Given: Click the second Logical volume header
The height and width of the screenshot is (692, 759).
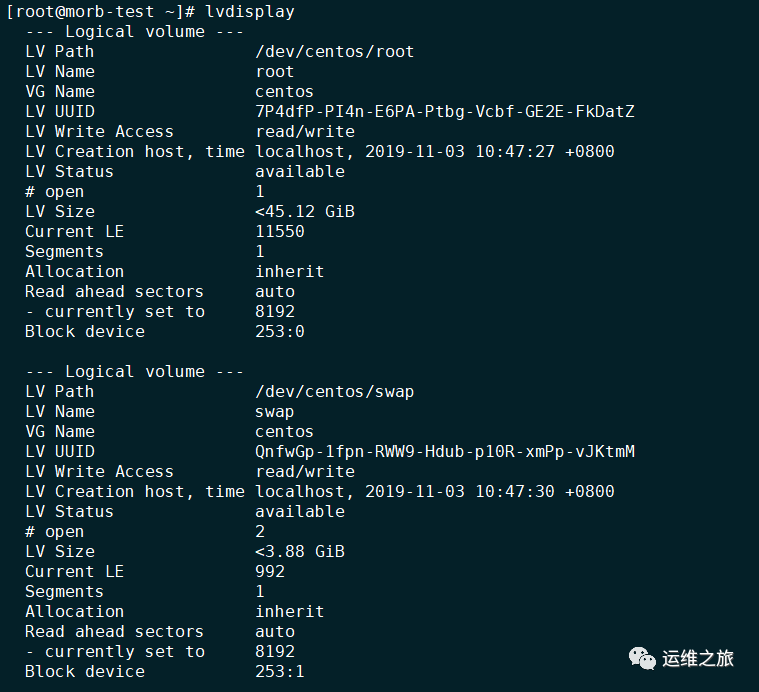Looking at the screenshot, I should pyautogui.click(x=135, y=372).
